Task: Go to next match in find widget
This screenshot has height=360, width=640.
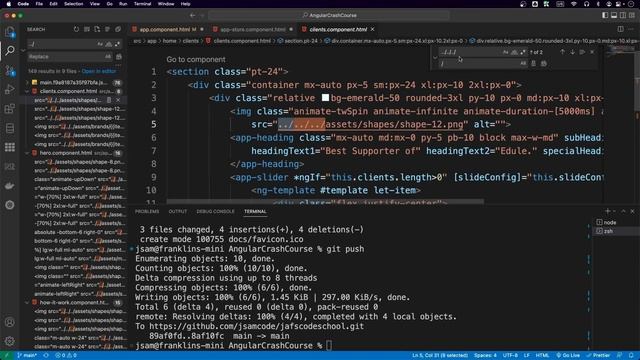Action: coord(572,52)
